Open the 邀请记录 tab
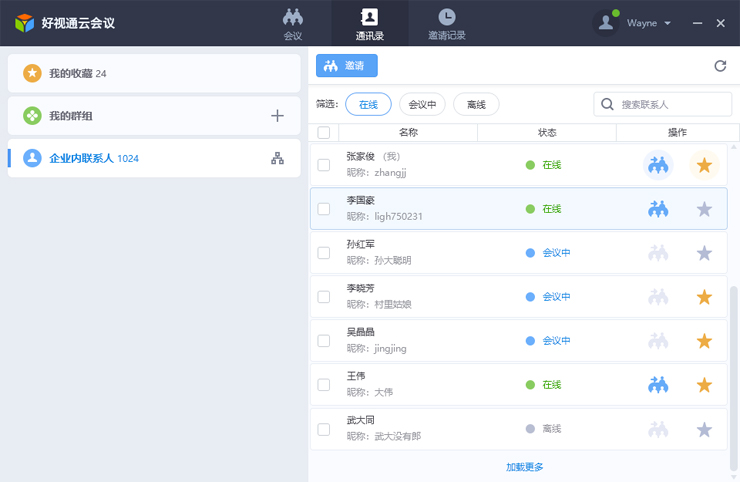Viewport: 740px width, 482px height. click(x=446, y=23)
